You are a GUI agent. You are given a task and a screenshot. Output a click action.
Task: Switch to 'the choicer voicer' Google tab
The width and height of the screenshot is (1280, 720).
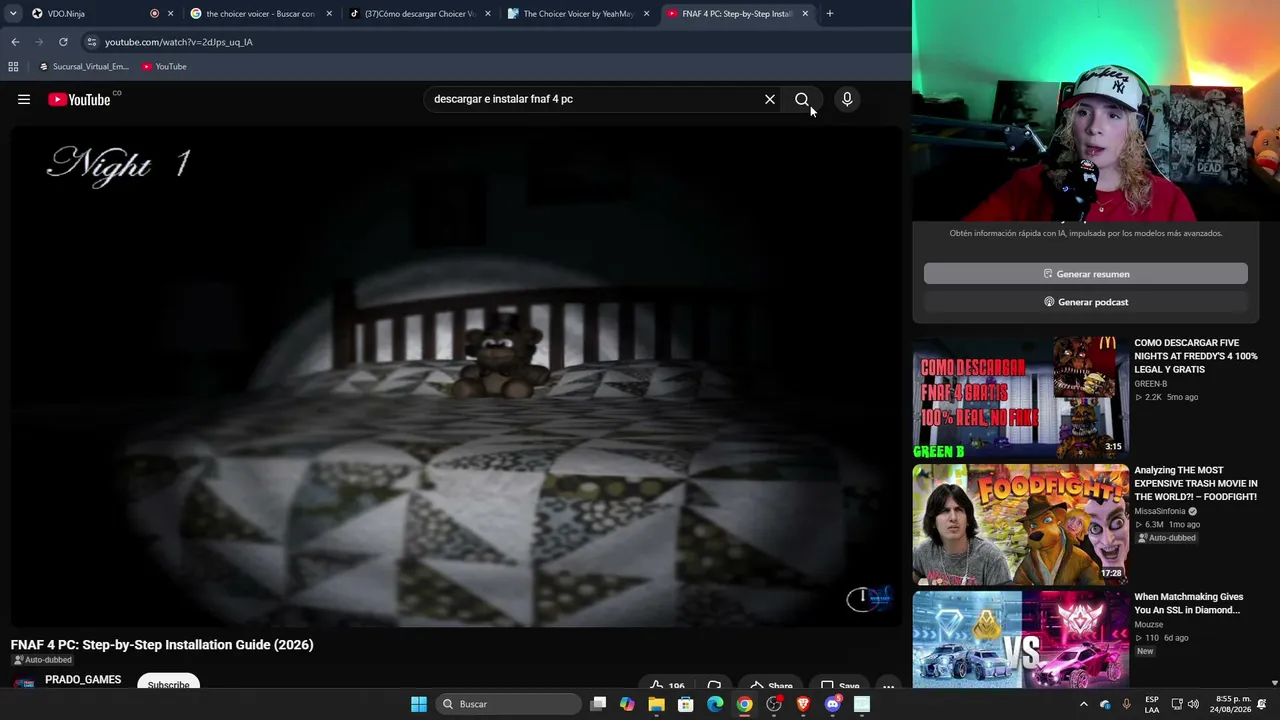pos(261,14)
